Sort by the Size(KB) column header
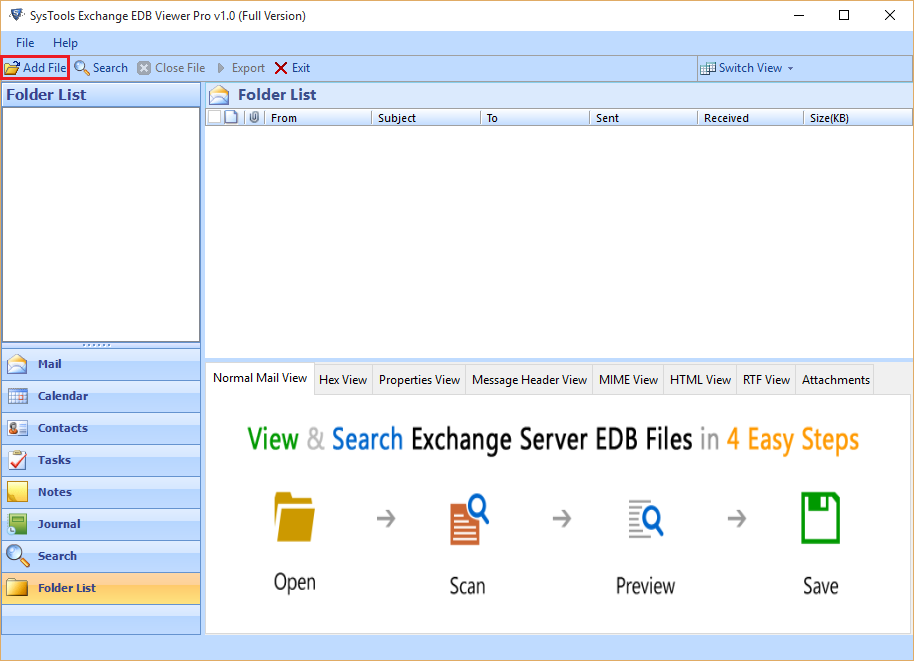The width and height of the screenshot is (914, 661). pos(857,118)
